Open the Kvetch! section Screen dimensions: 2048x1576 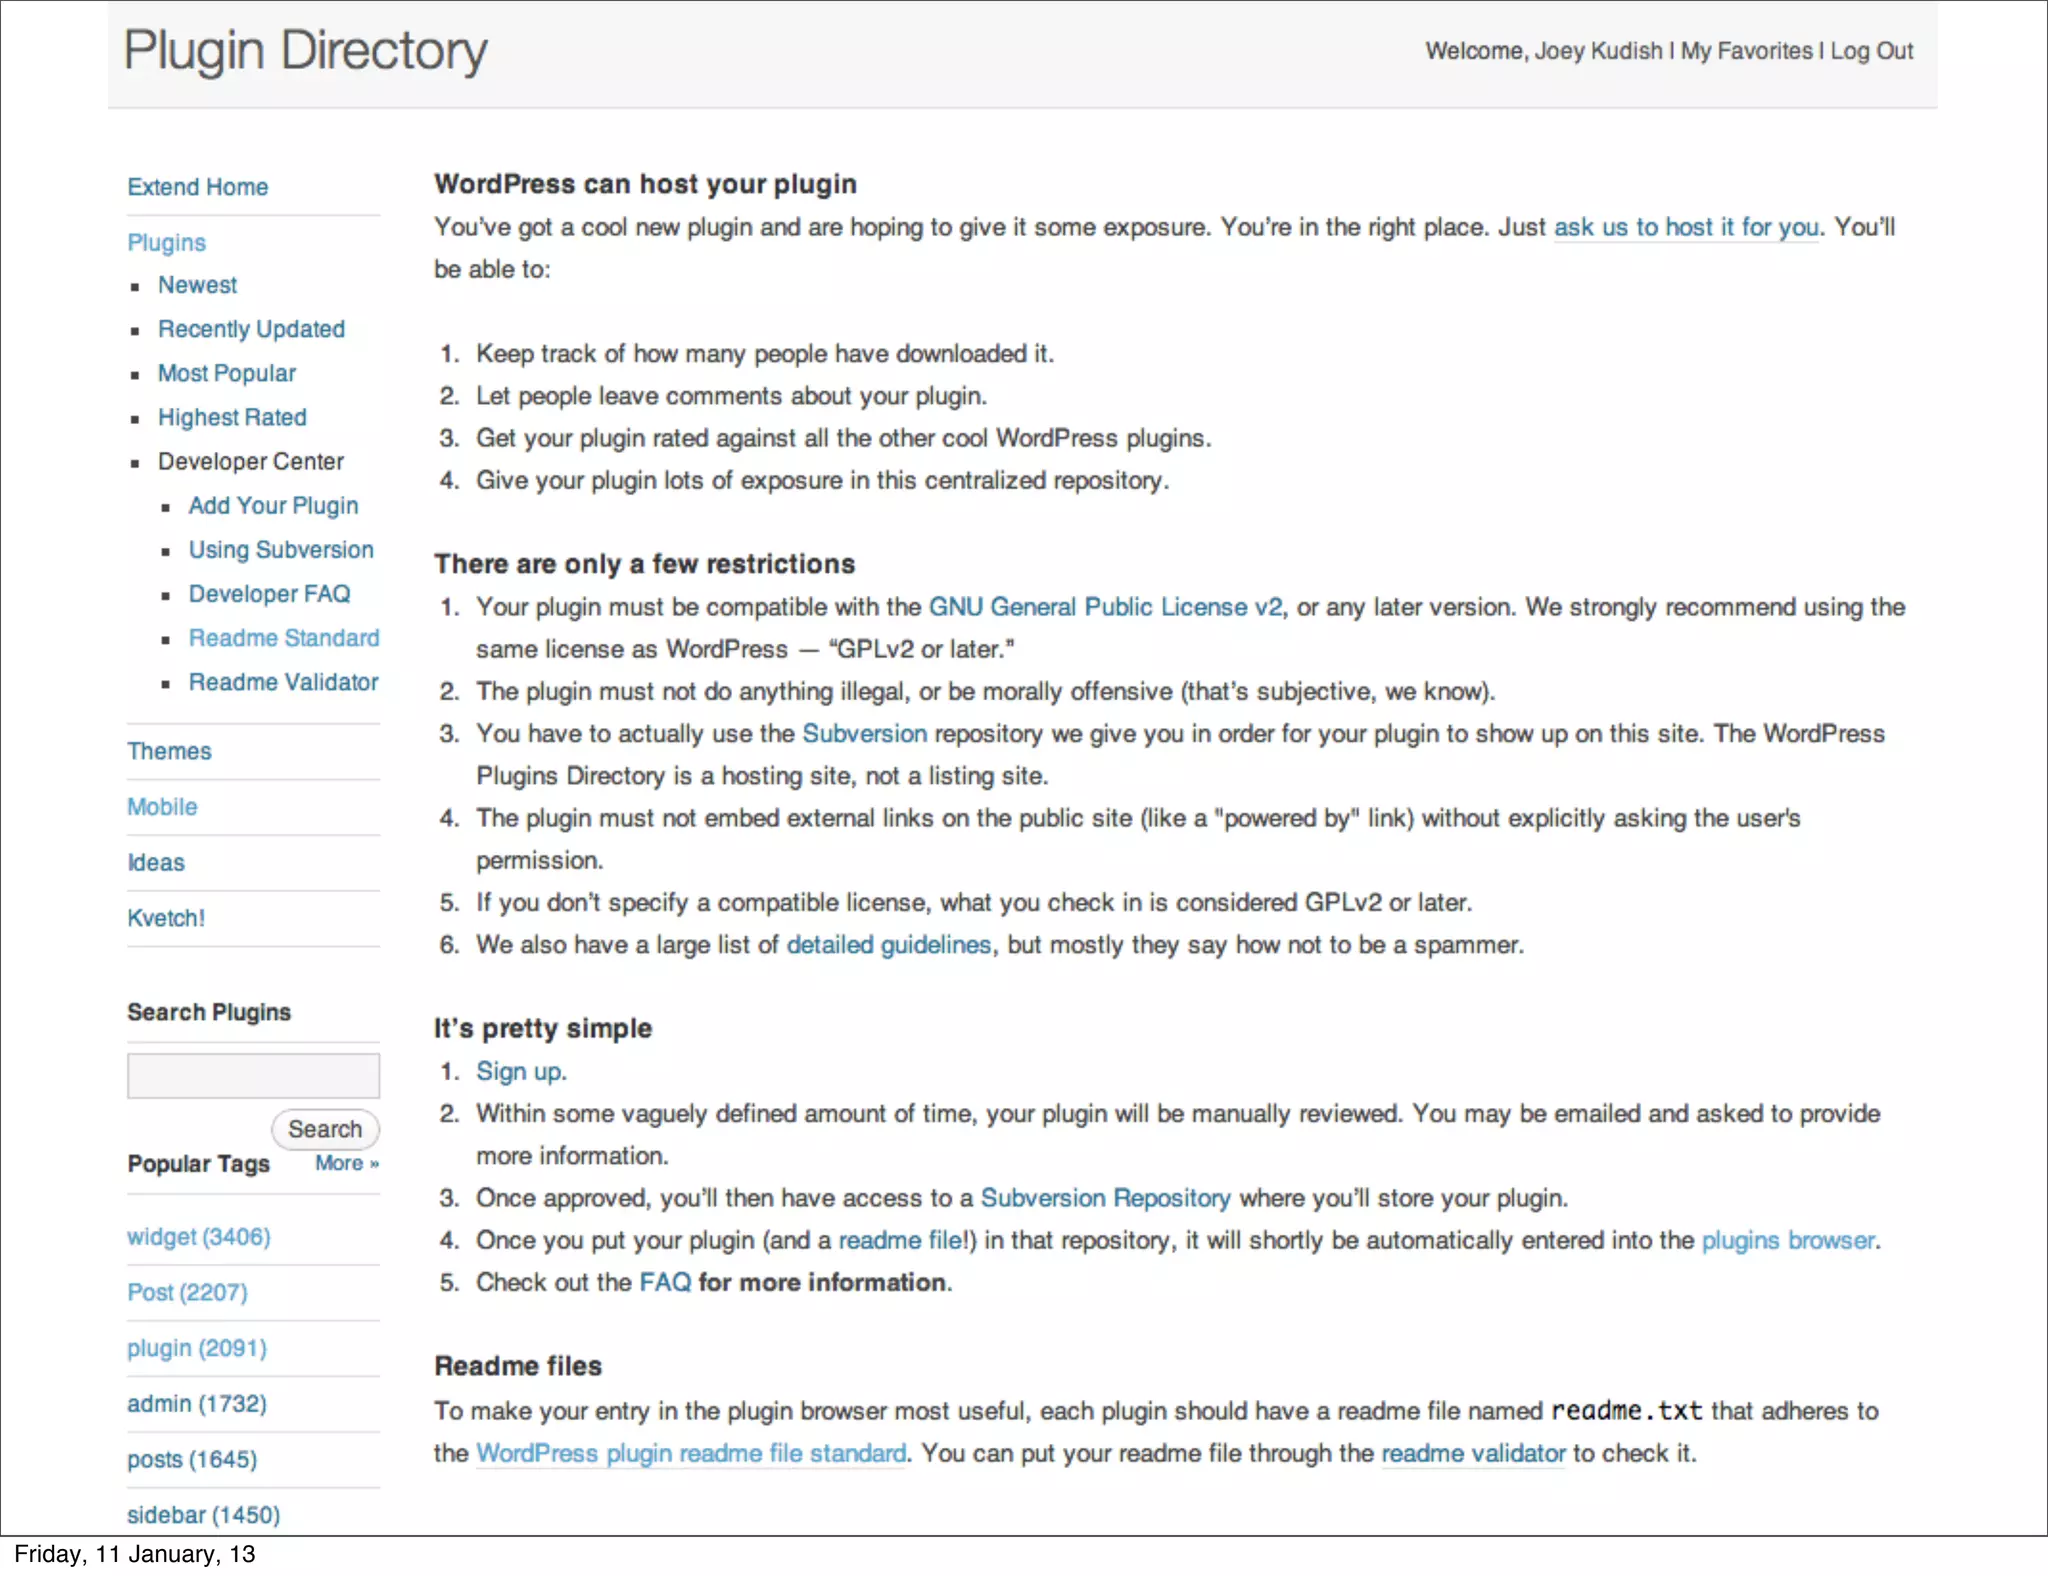[x=166, y=918]
